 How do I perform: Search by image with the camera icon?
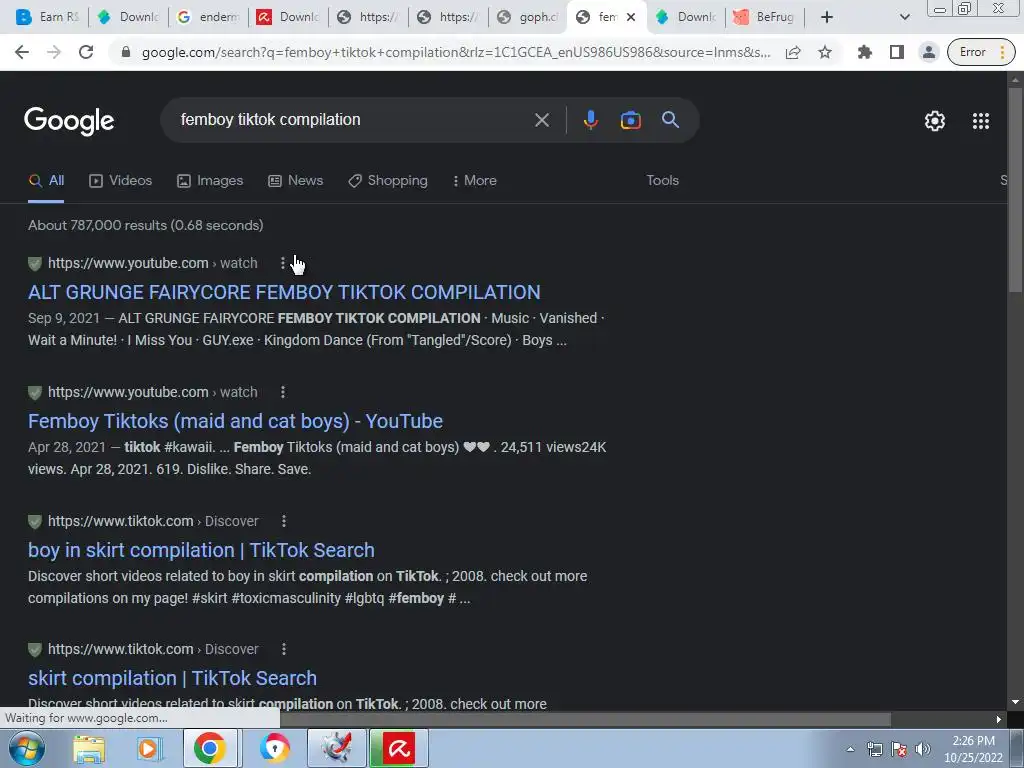point(630,120)
